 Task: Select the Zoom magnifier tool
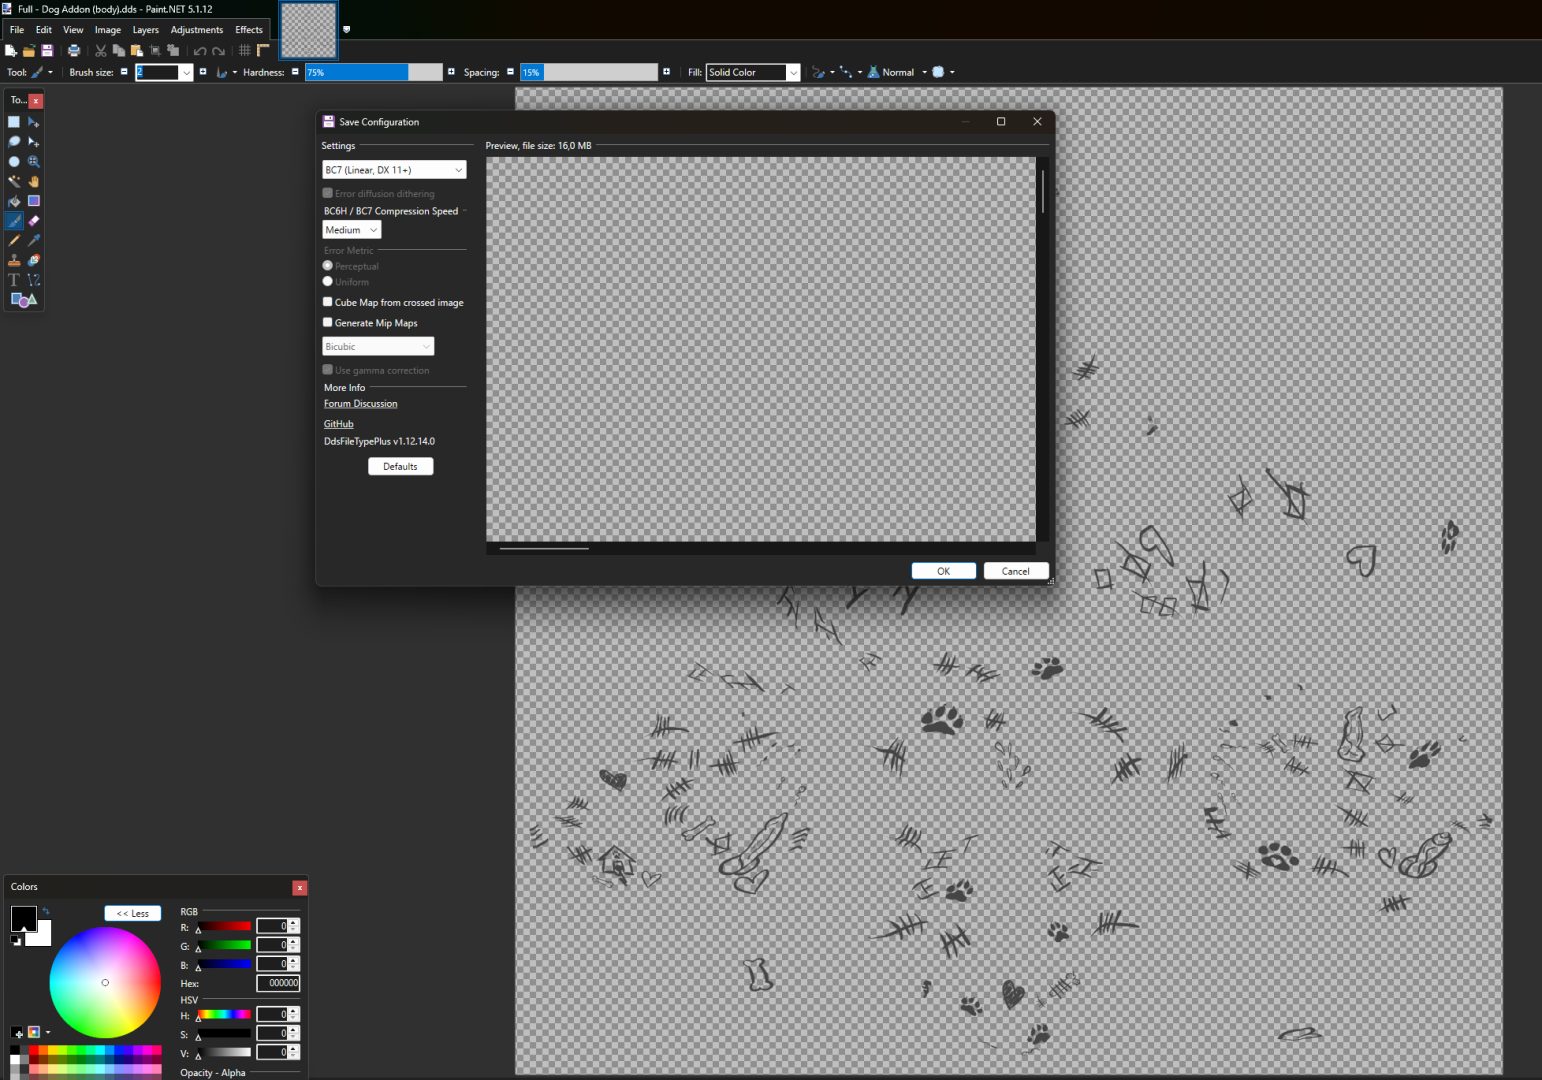(x=34, y=162)
